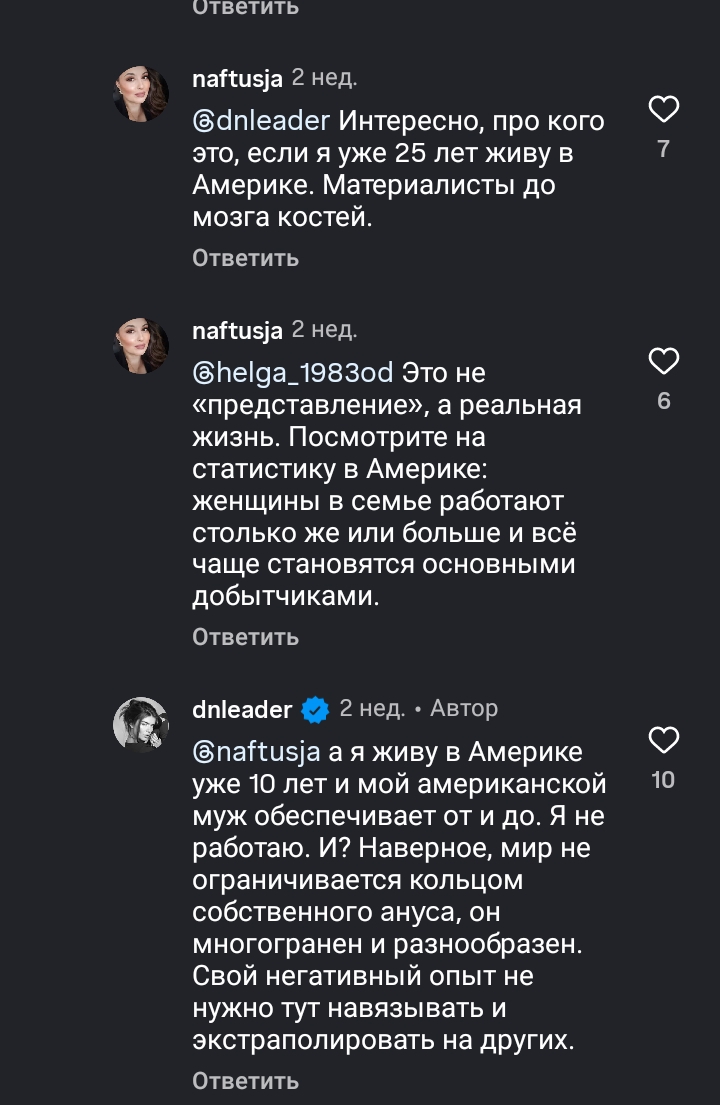The height and width of the screenshot is (1105, 720).
Task: Open naftusja's avatar on the 25 лет comment
Action: click(x=141, y=93)
